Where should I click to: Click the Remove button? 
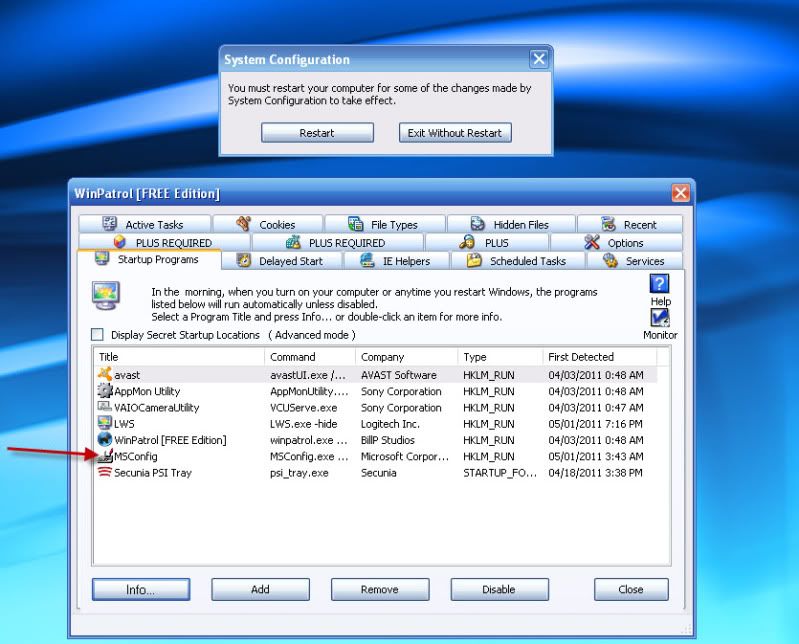(x=380, y=589)
